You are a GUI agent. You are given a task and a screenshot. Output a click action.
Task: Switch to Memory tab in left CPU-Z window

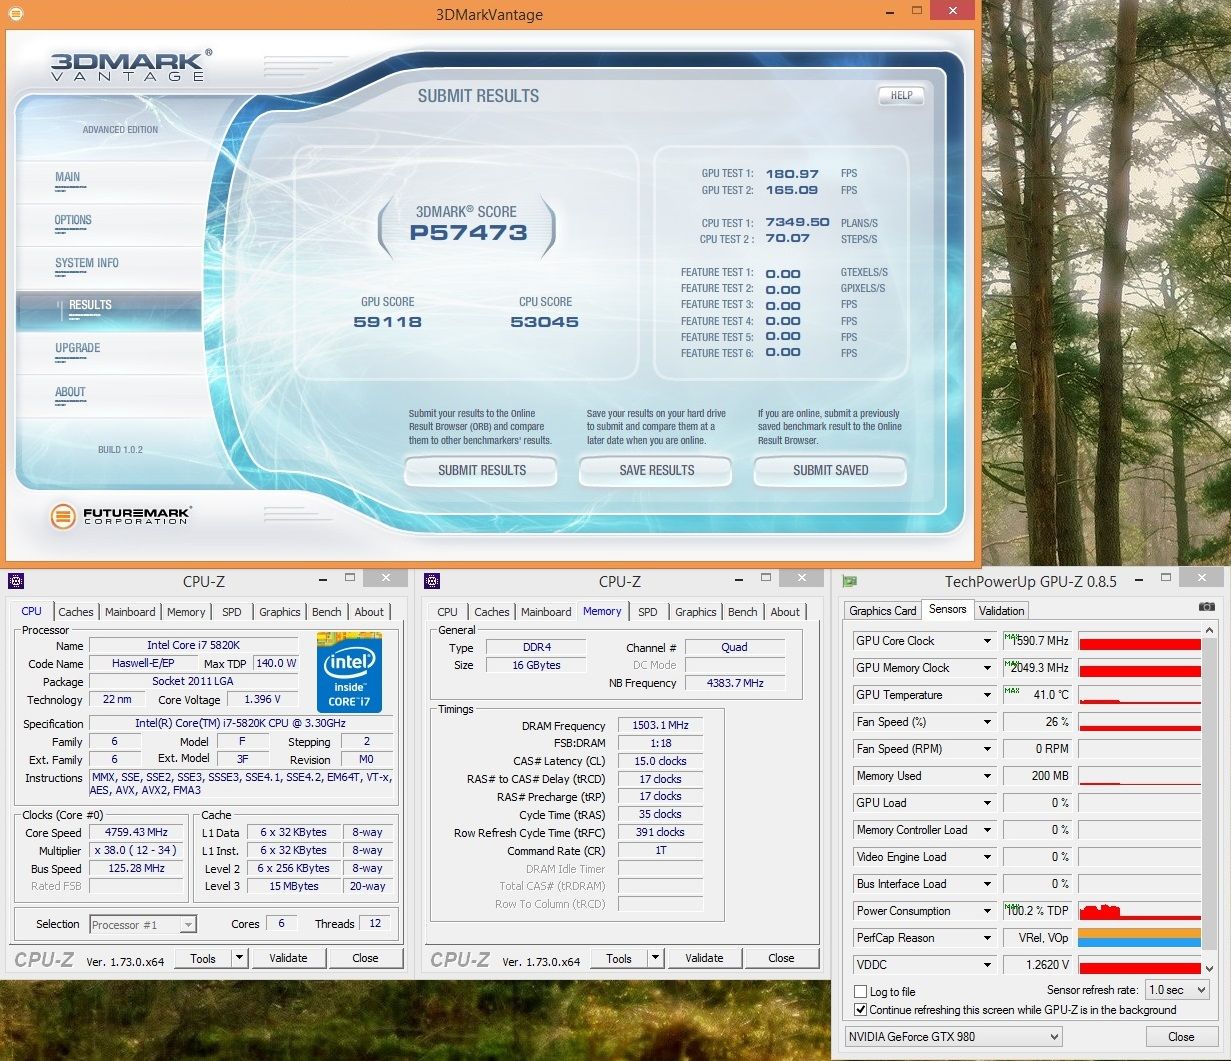tap(186, 612)
